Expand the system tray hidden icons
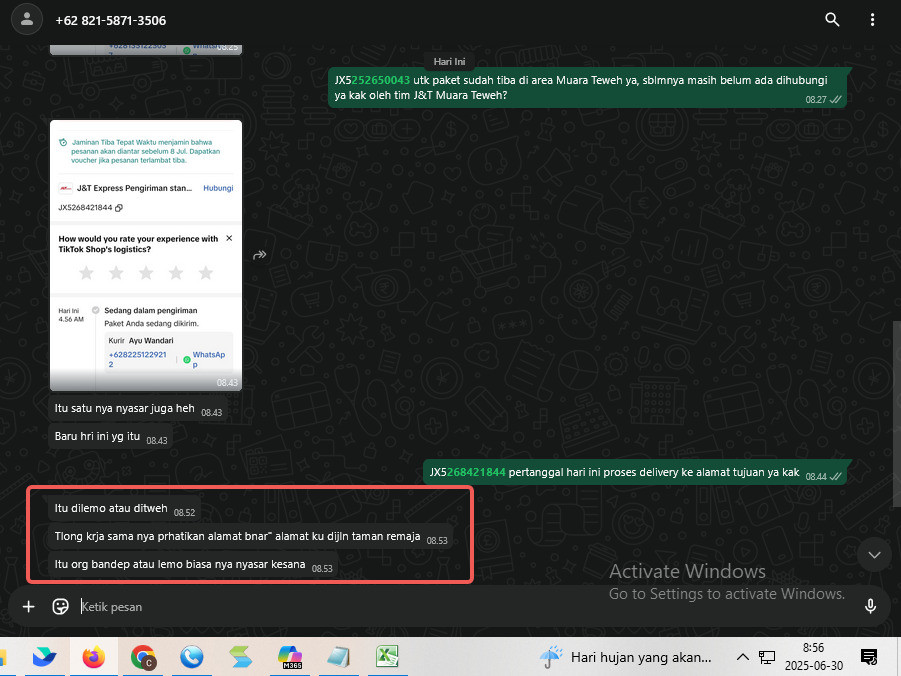Screen dimensions: 901x676 pos(742,656)
